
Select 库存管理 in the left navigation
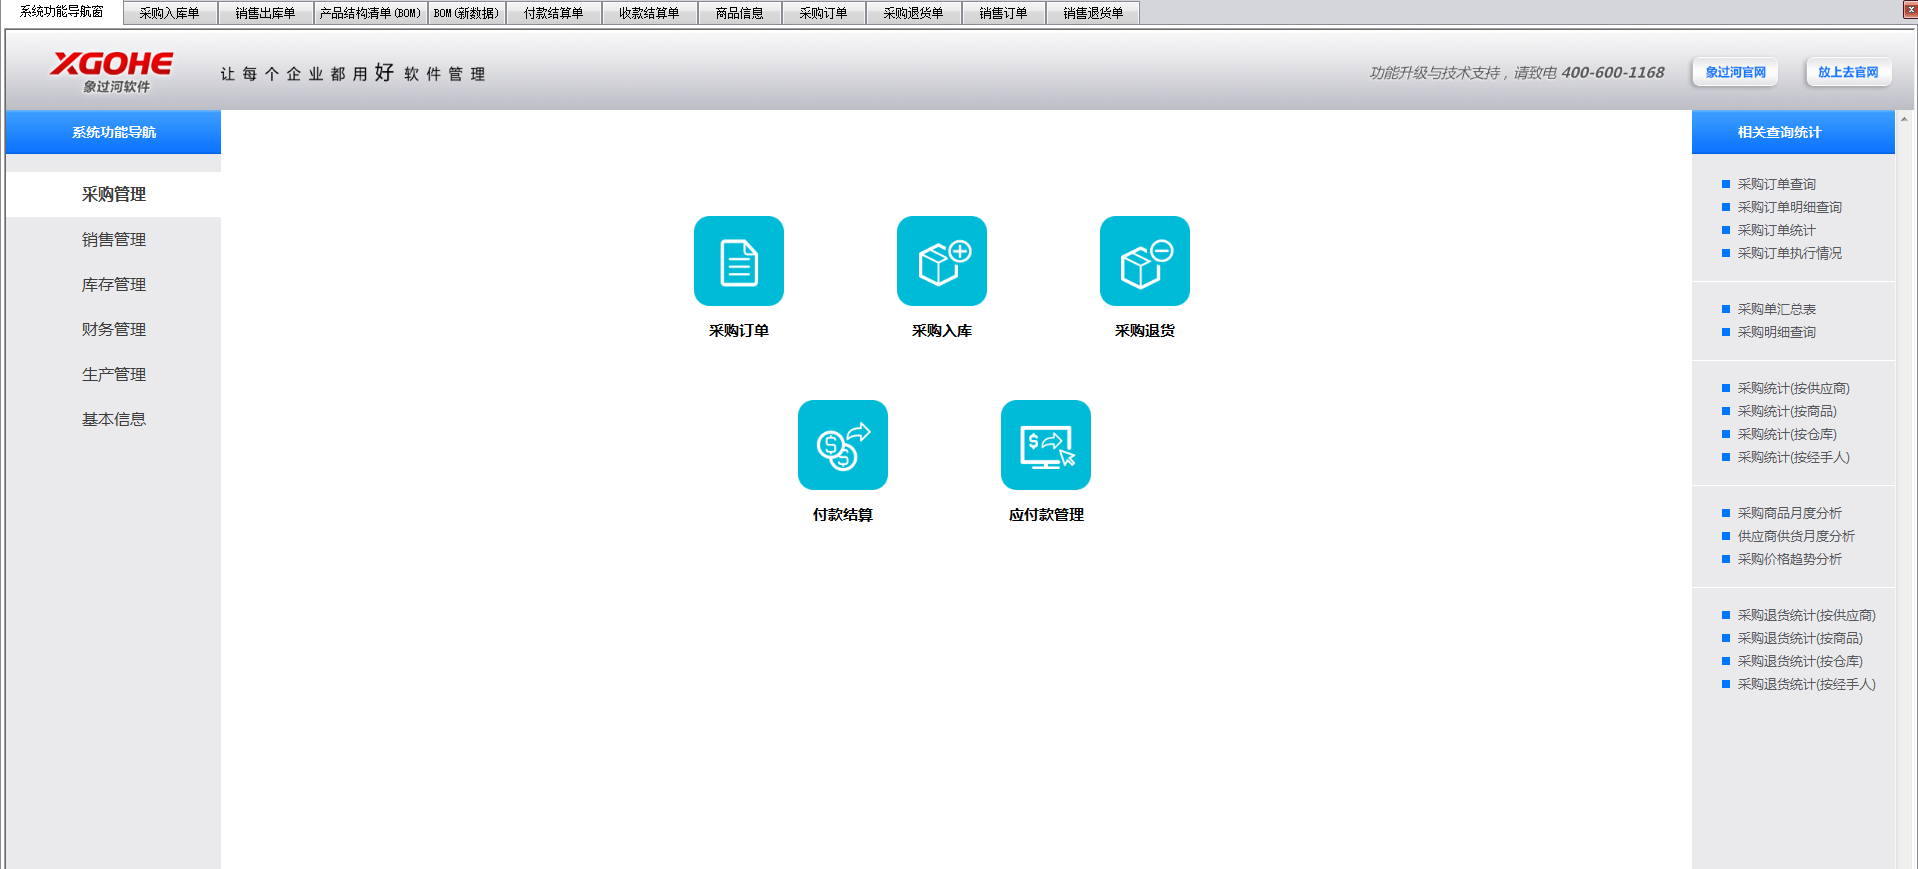113,285
